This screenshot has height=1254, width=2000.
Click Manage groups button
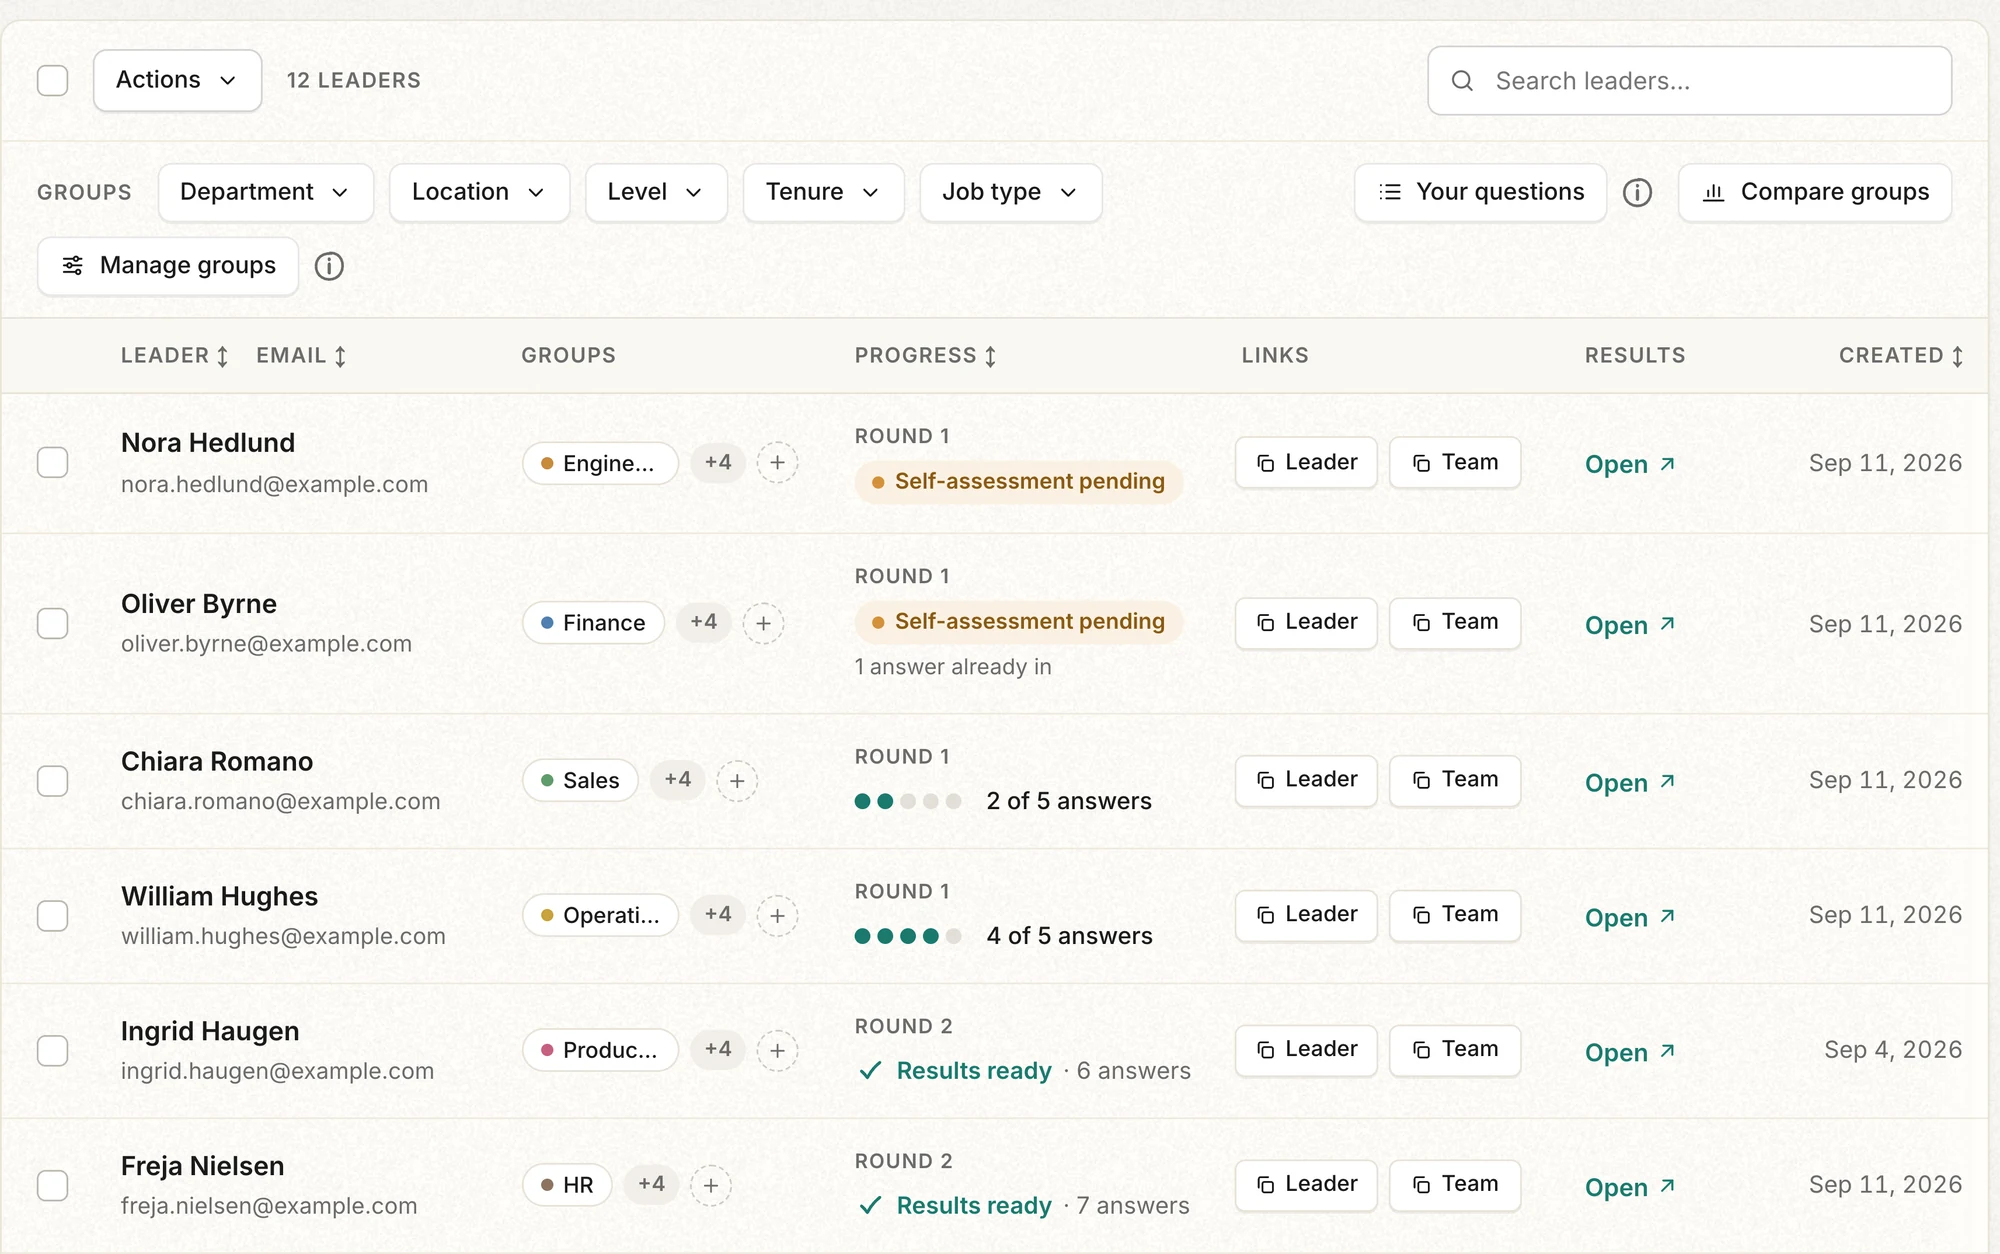[168, 266]
